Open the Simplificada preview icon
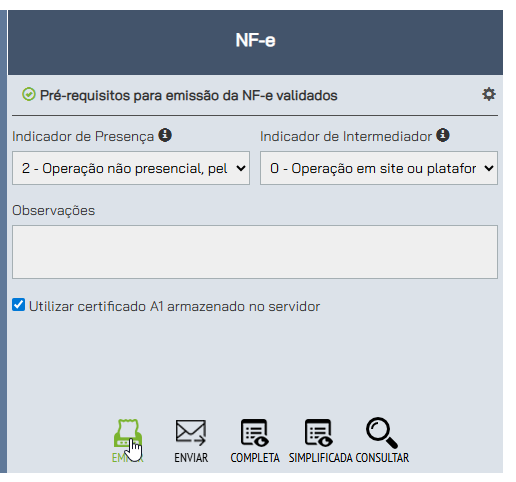Viewport: 516px width, 482px height. [x=319, y=433]
